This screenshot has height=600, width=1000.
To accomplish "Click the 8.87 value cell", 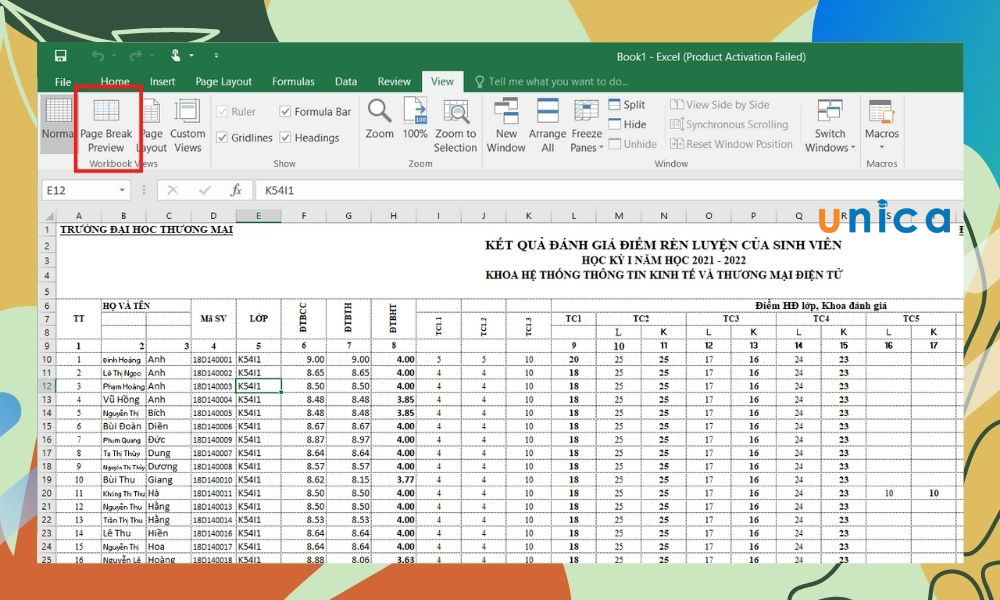I will pyautogui.click(x=304, y=439).
